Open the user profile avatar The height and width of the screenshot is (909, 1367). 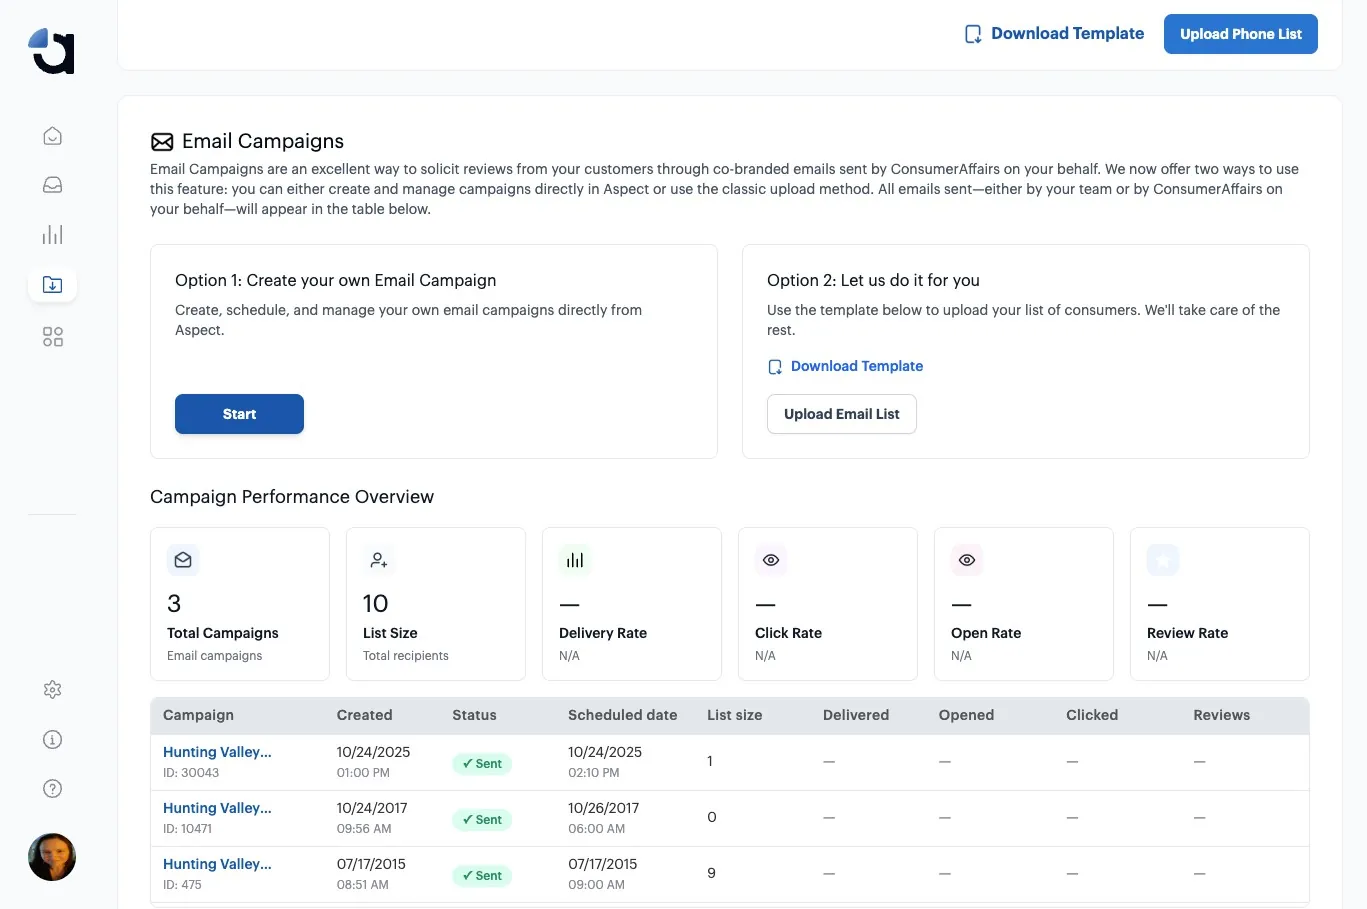(52, 857)
